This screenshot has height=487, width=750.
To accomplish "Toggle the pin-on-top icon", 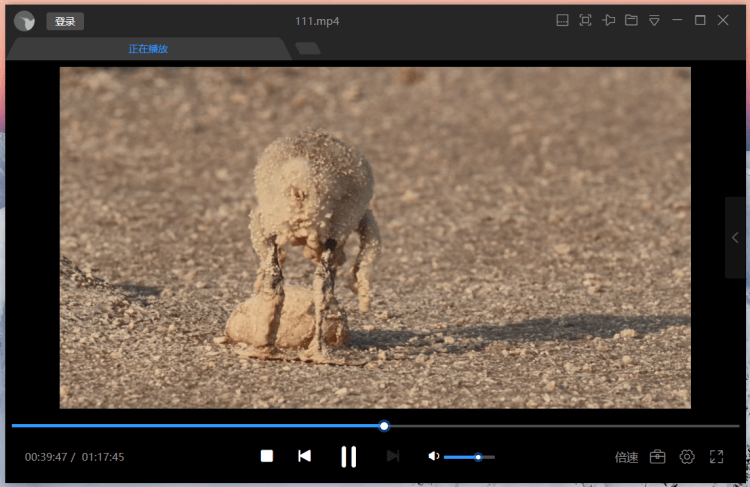I will tap(608, 20).
